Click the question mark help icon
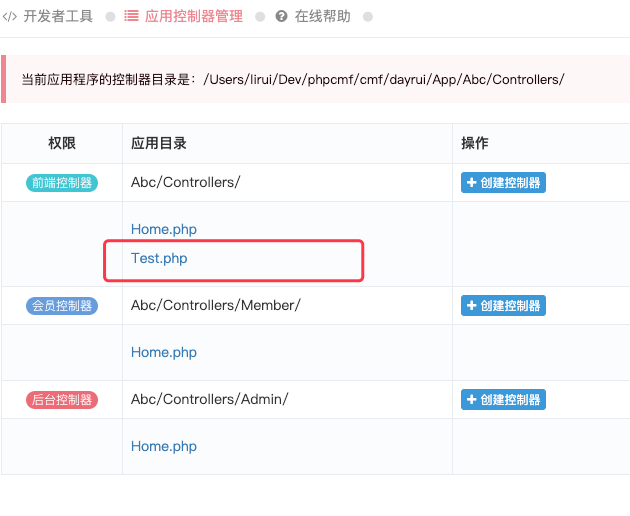 281,16
